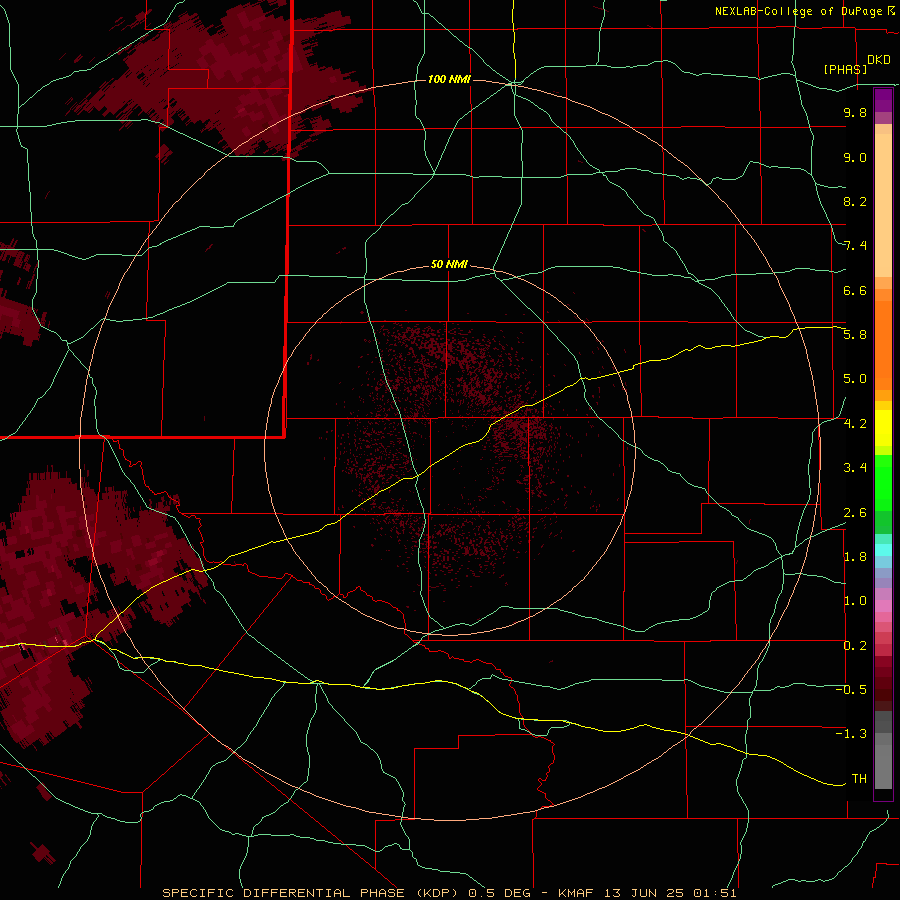This screenshot has height=900, width=900.
Task: Select the -0.5 value on color scale
Action: pyautogui.click(x=851, y=690)
